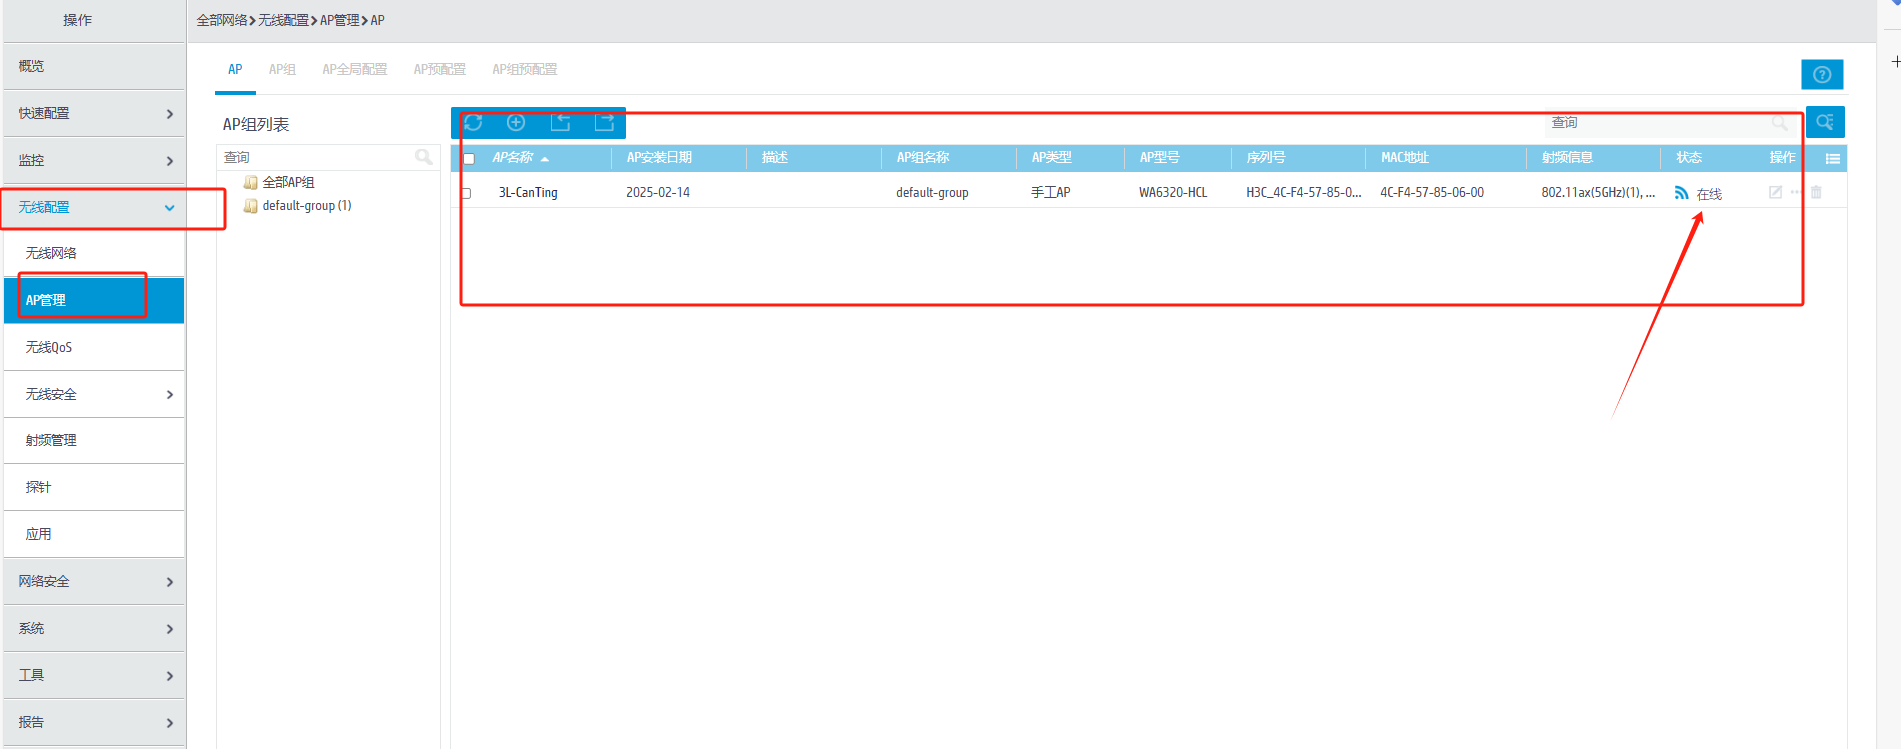Expand the 快速配置 menu
Screen dimensions: 1901x749
(94, 113)
